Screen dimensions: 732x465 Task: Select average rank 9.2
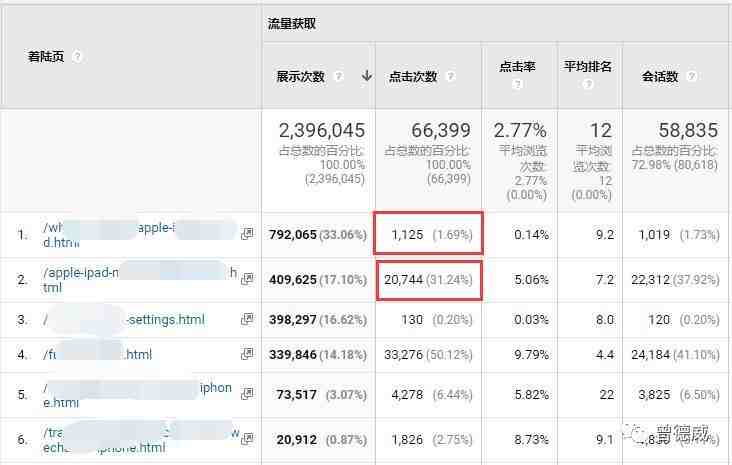click(x=605, y=234)
